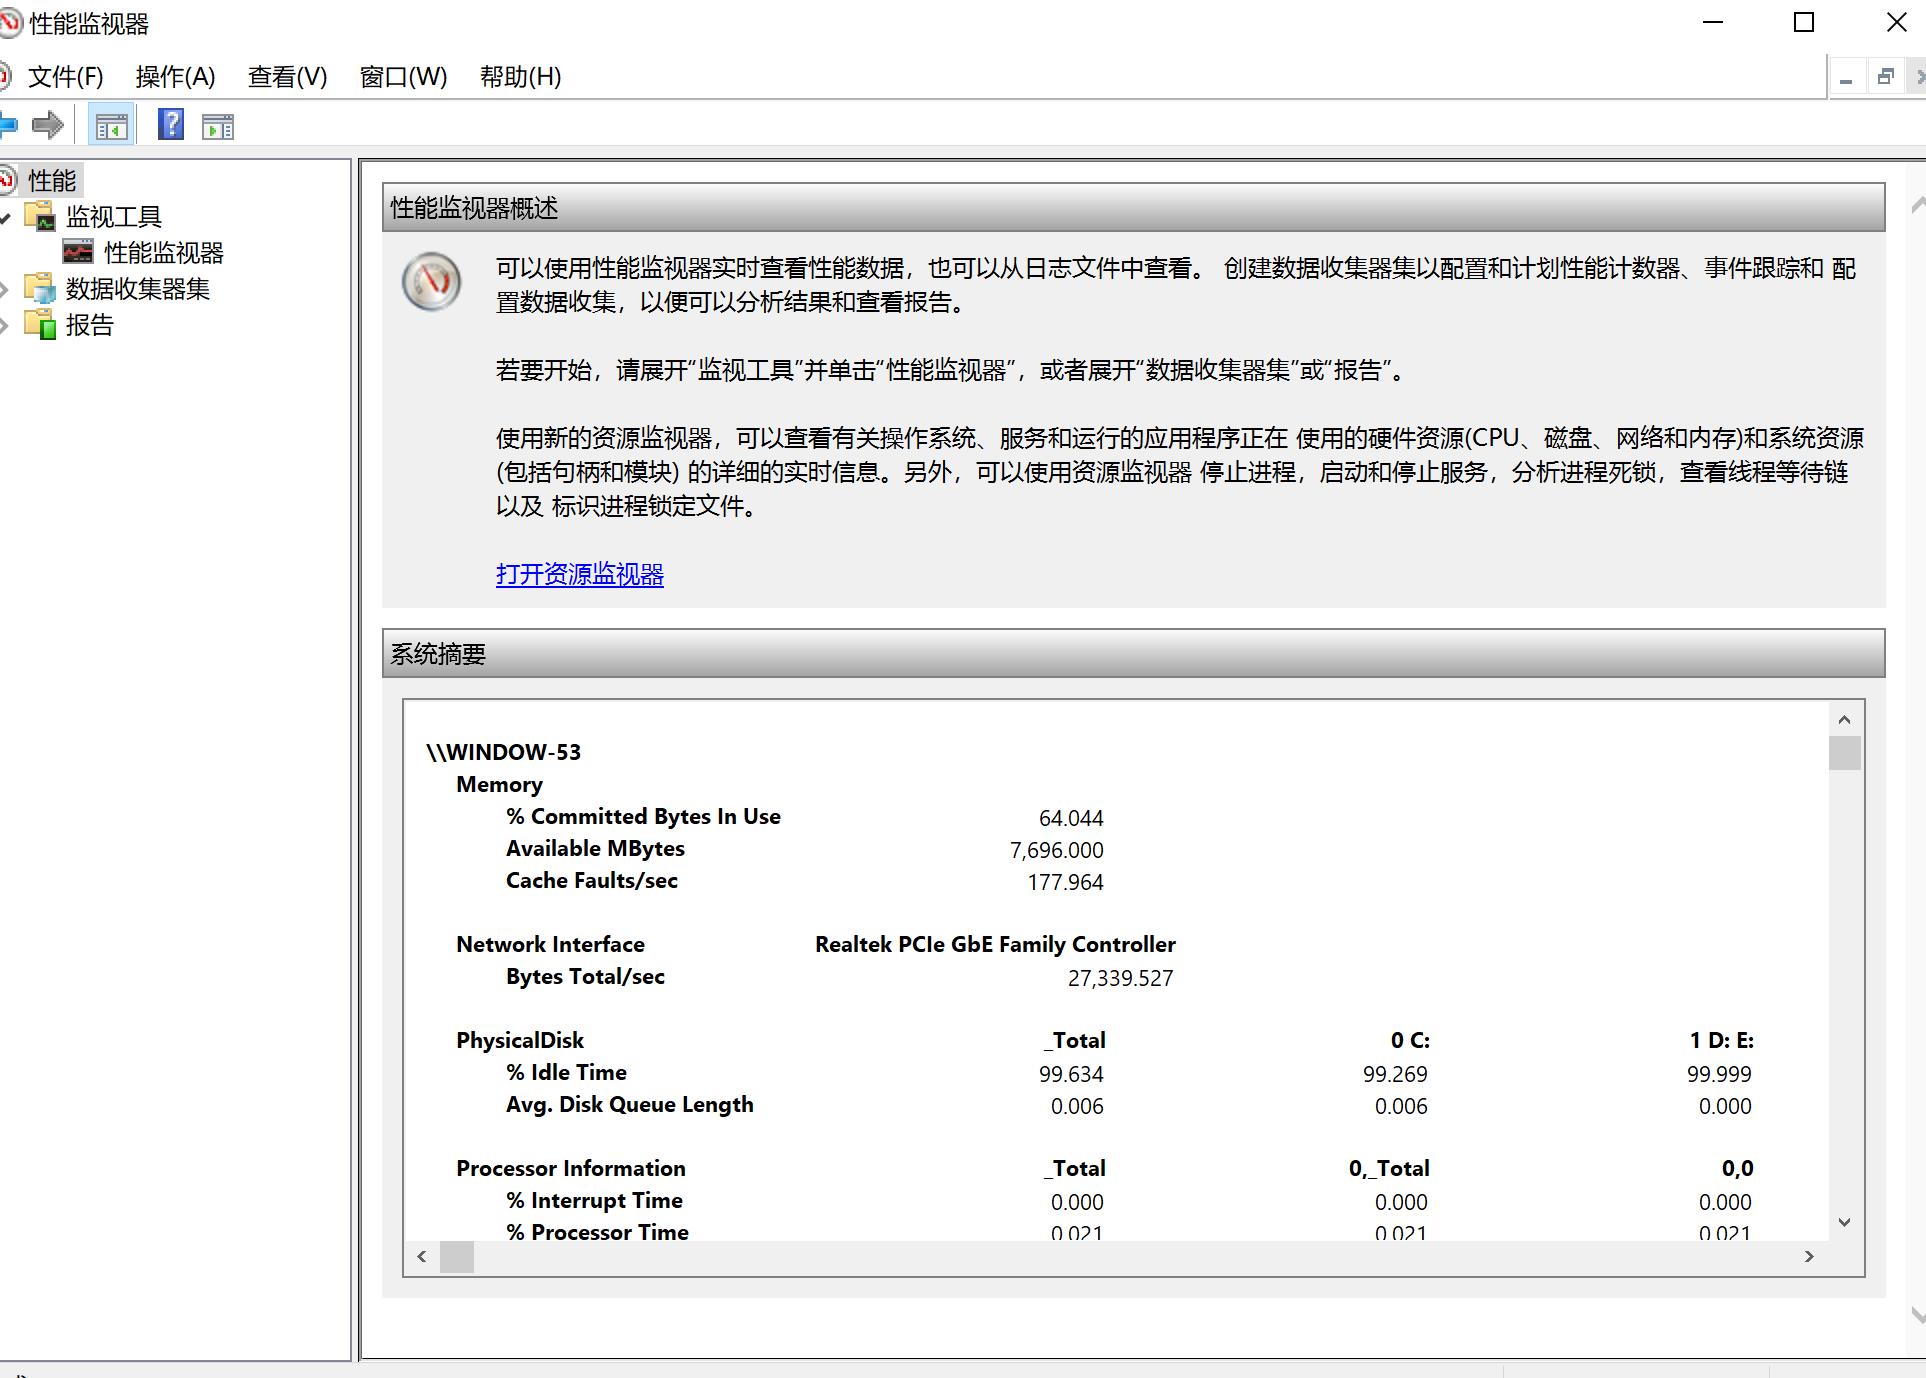Click the value 7,696.000
1926x1378 pixels.
1057,850
